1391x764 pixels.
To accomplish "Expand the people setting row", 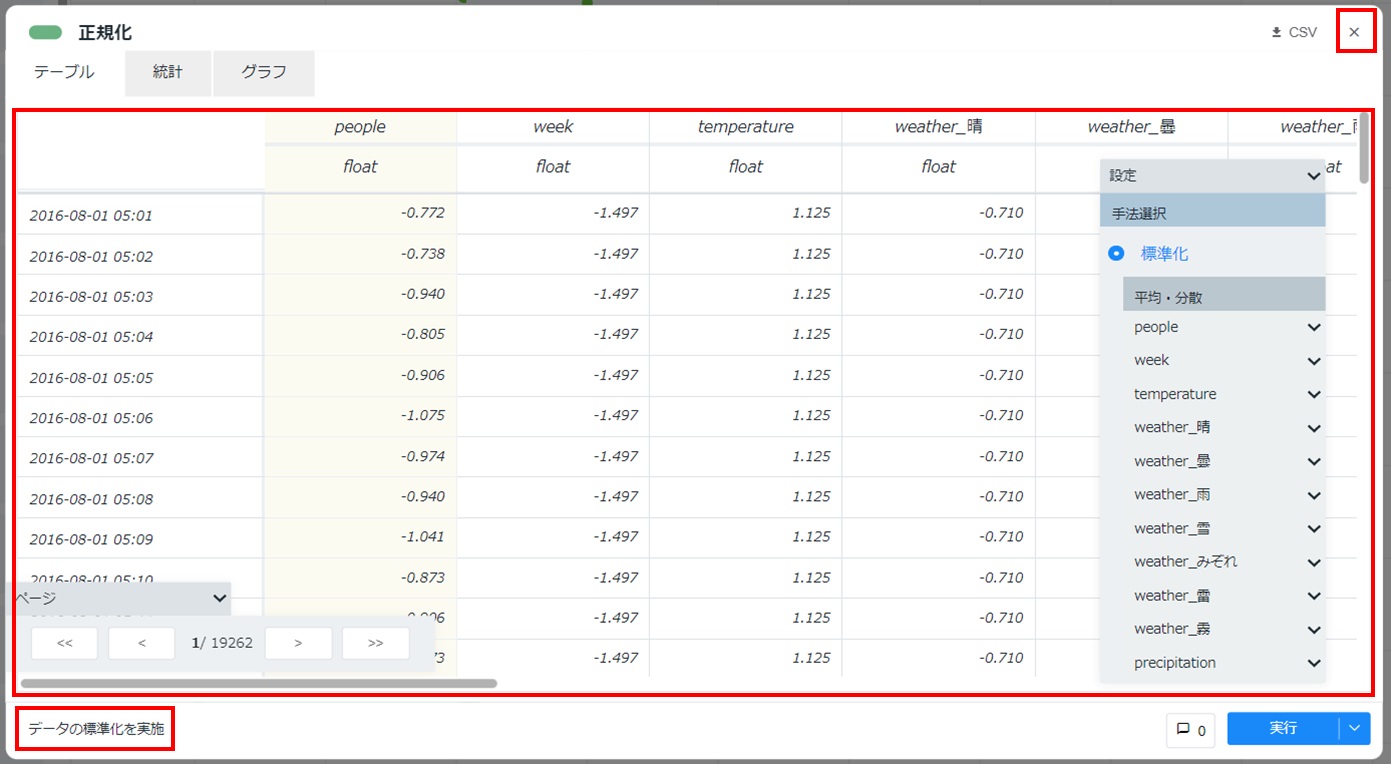I will pos(1313,327).
